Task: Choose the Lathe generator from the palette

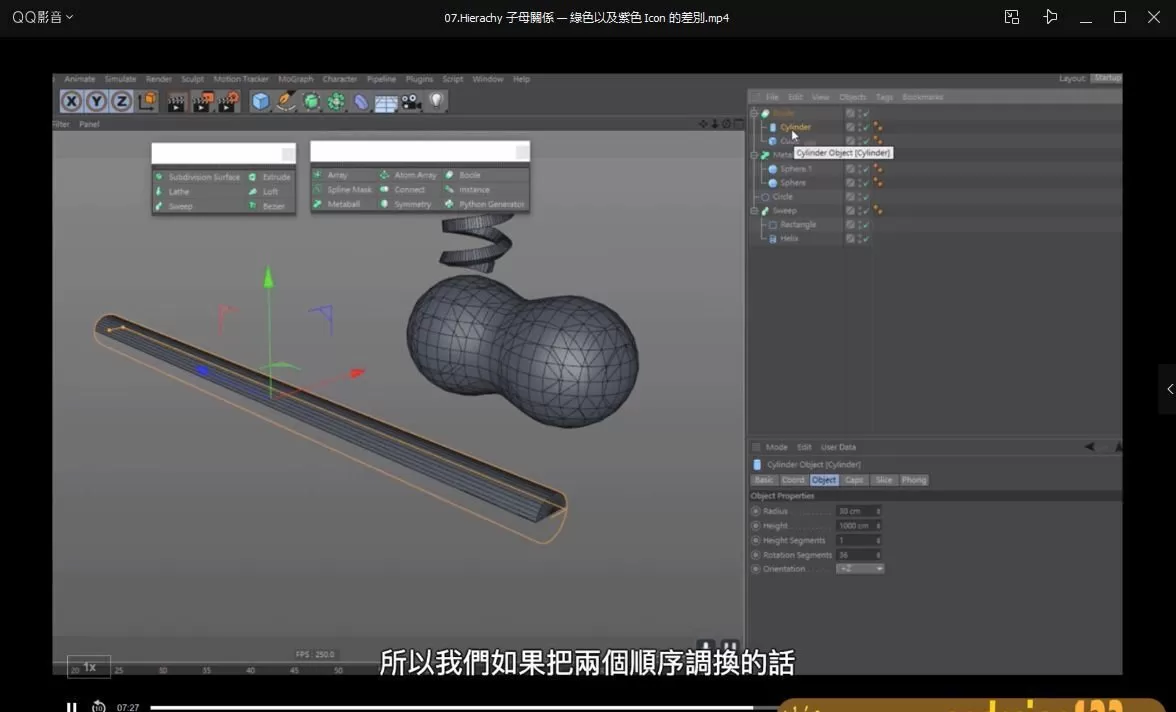Action: tap(161, 191)
